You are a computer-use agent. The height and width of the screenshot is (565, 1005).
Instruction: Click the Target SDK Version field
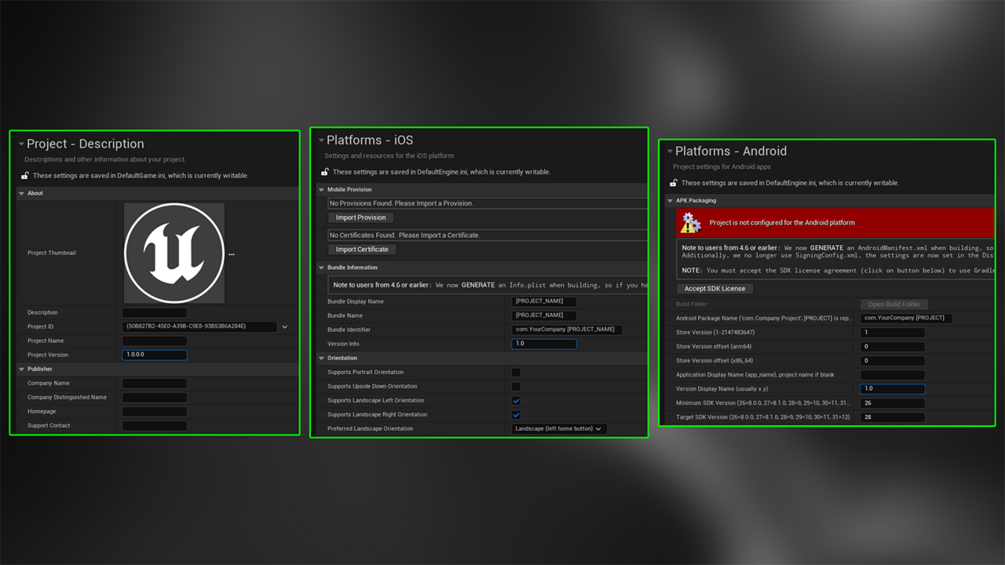coord(892,417)
